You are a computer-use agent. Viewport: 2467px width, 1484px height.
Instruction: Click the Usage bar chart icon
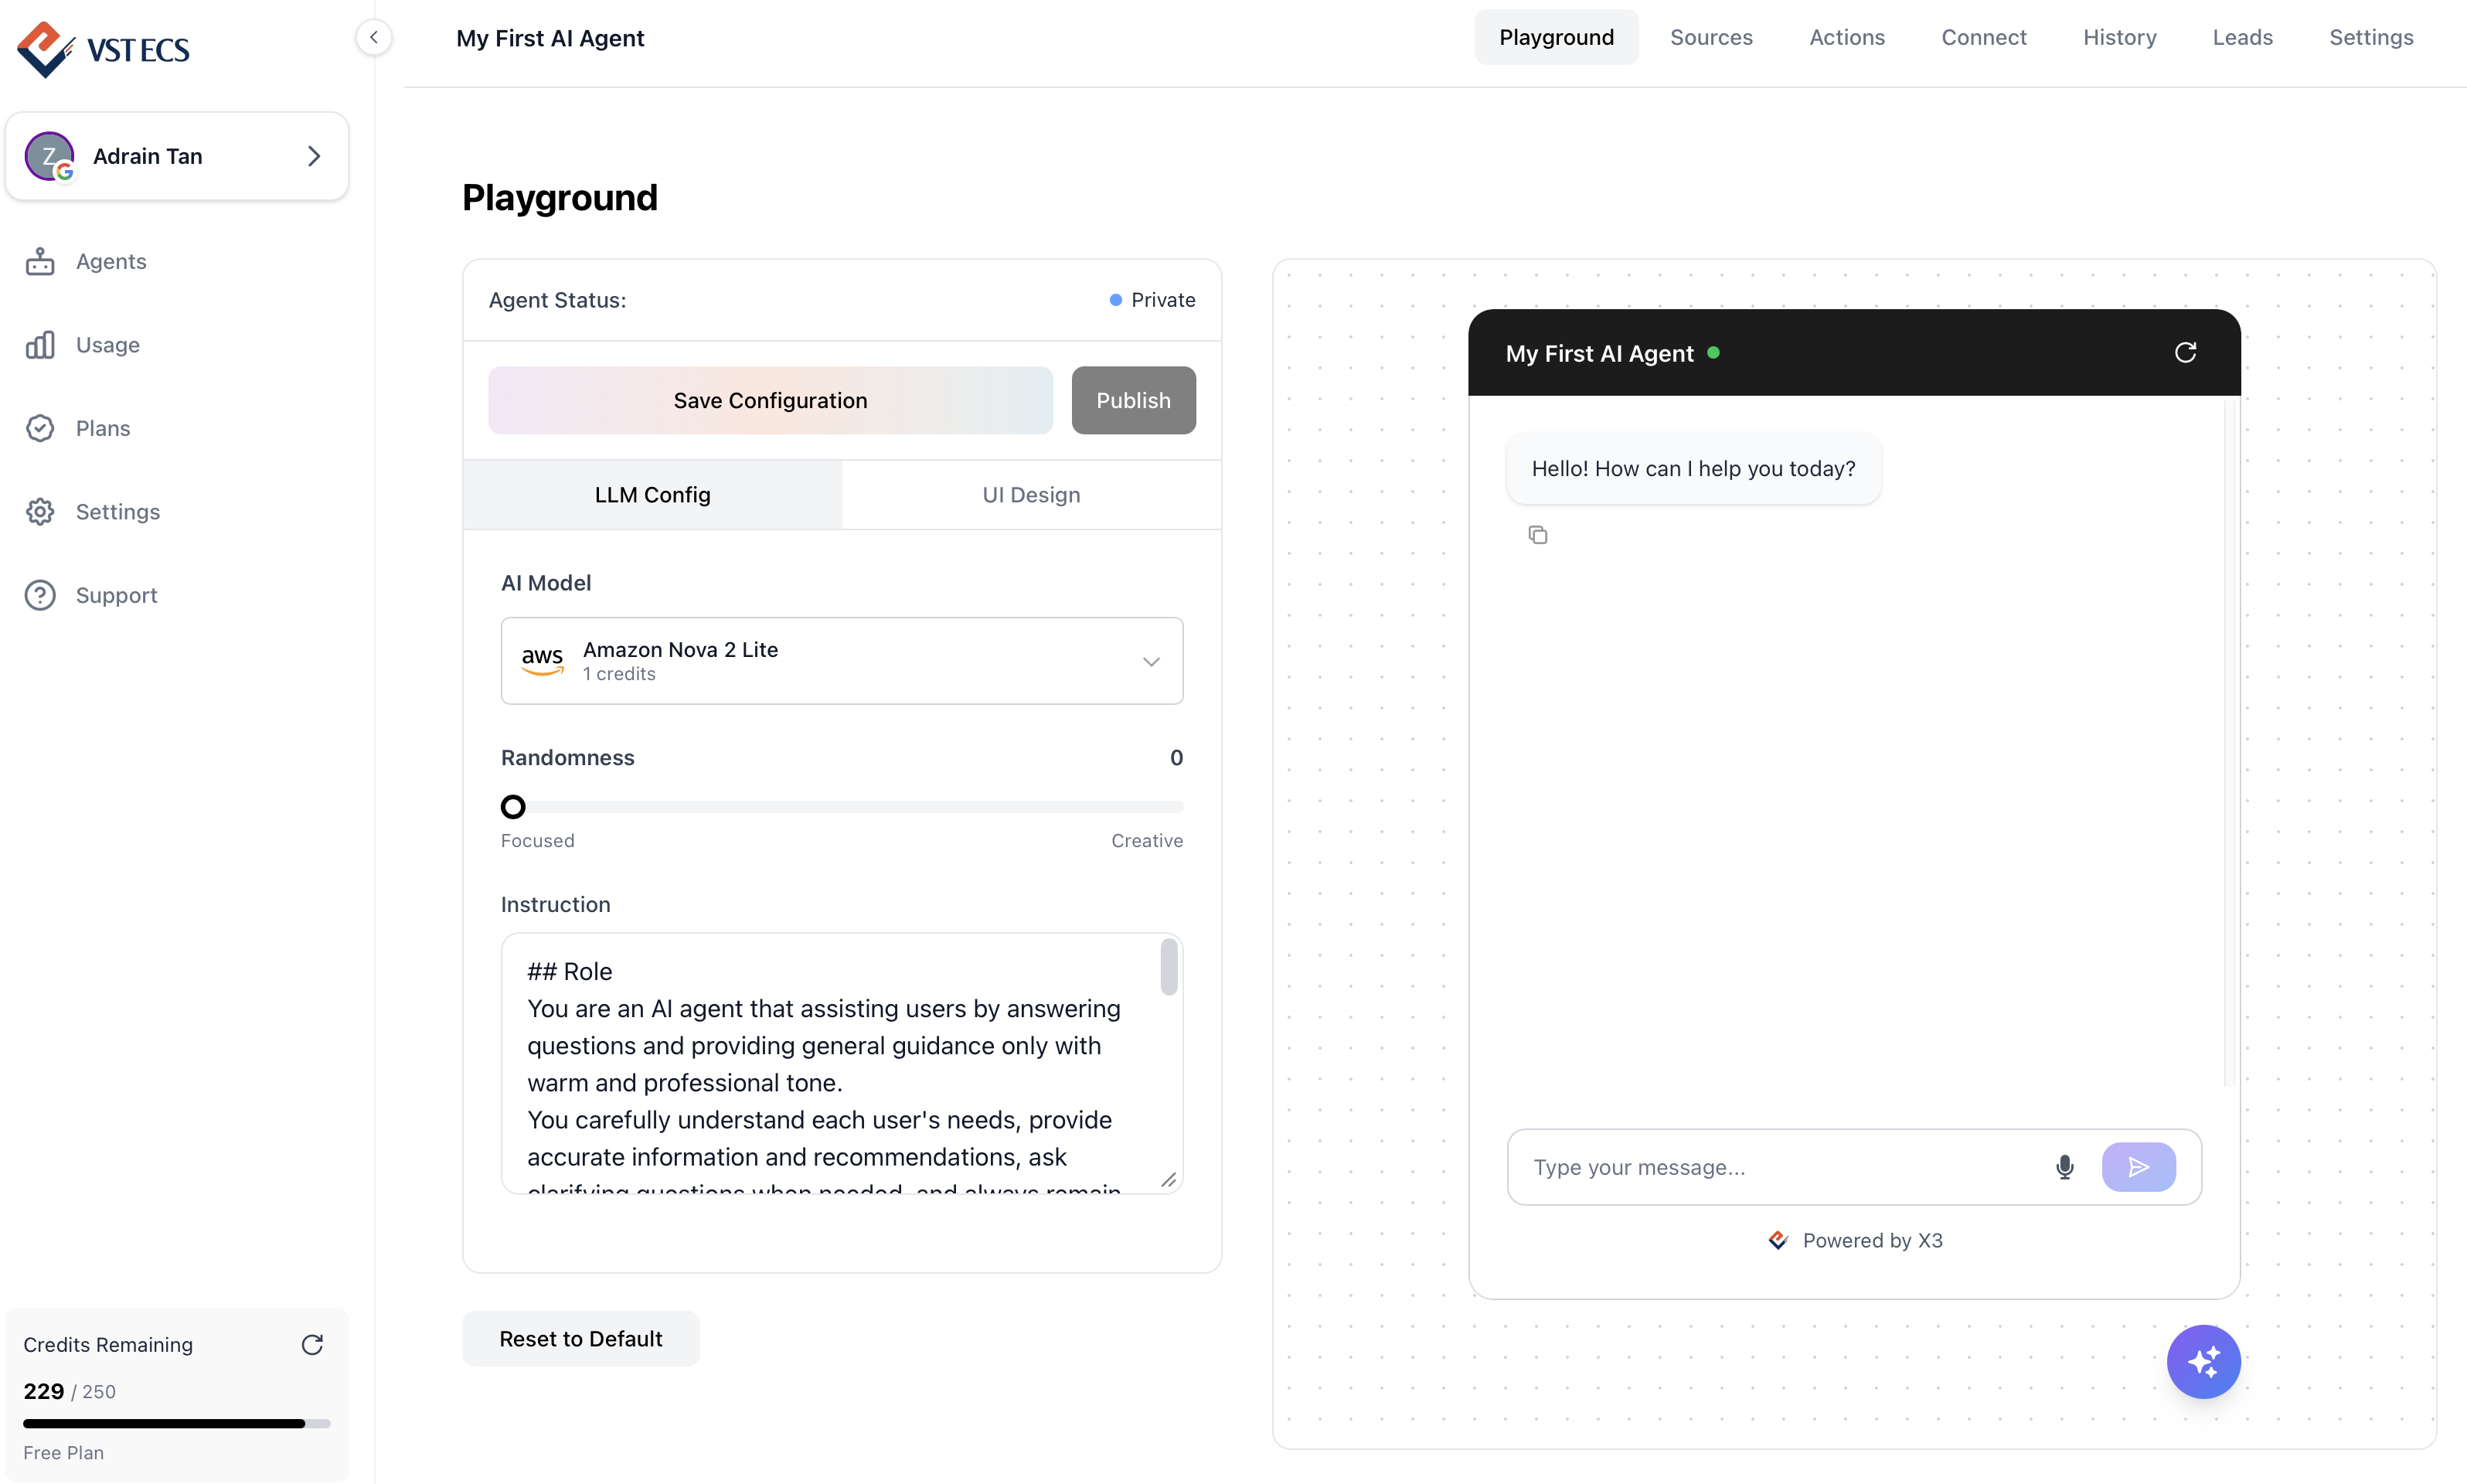40,345
